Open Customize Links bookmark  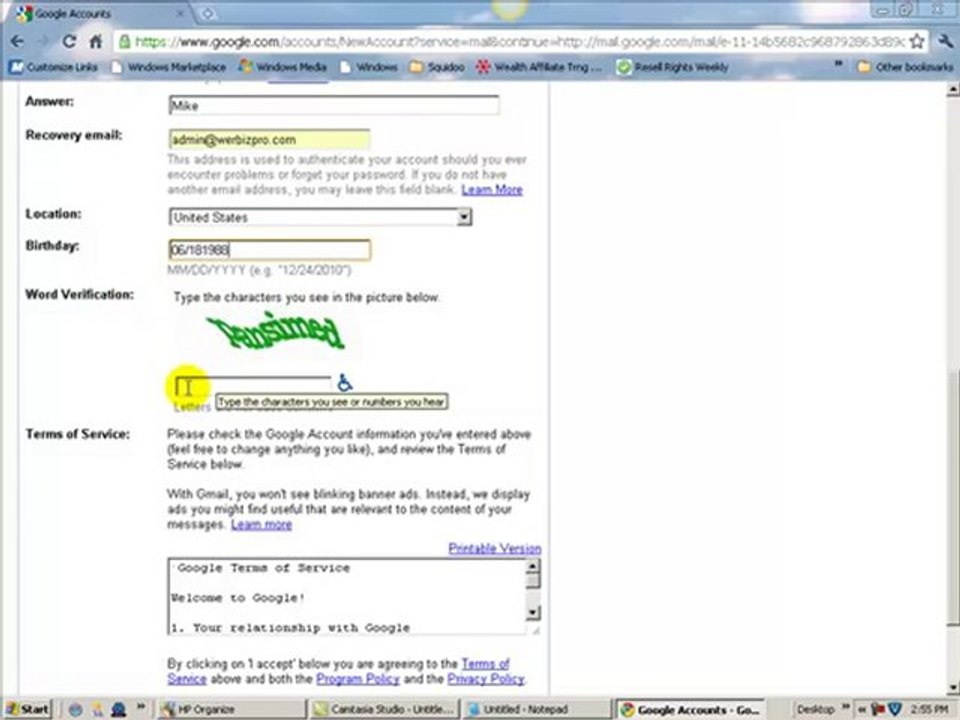(54, 67)
